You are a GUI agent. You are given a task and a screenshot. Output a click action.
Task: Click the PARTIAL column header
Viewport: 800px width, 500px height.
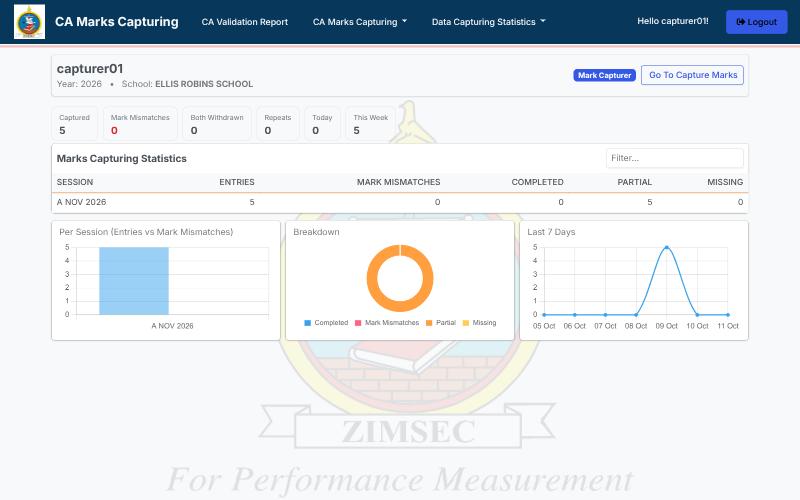click(x=634, y=182)
